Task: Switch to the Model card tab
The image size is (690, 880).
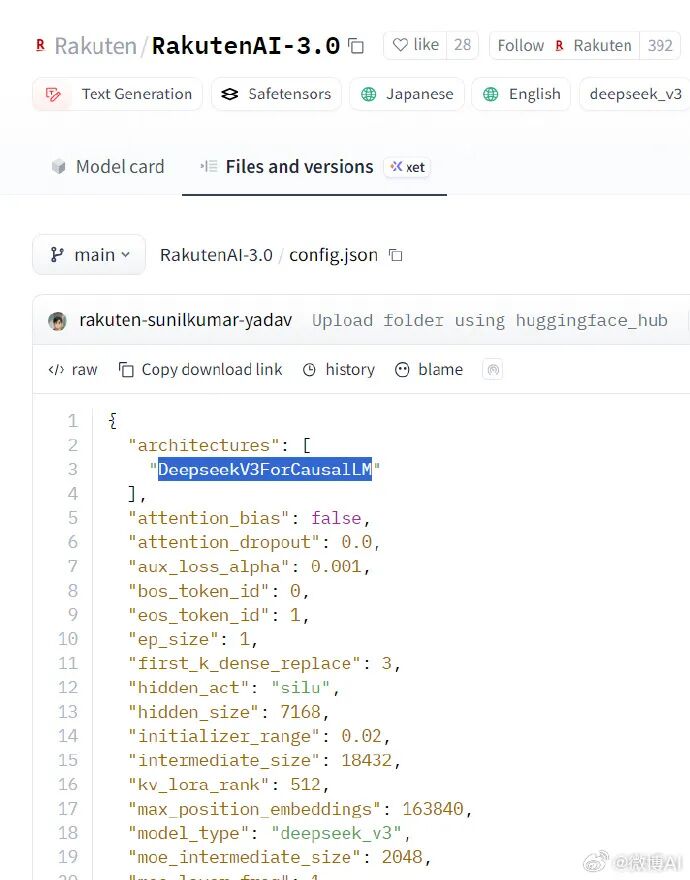Action: tap(107, 167)
